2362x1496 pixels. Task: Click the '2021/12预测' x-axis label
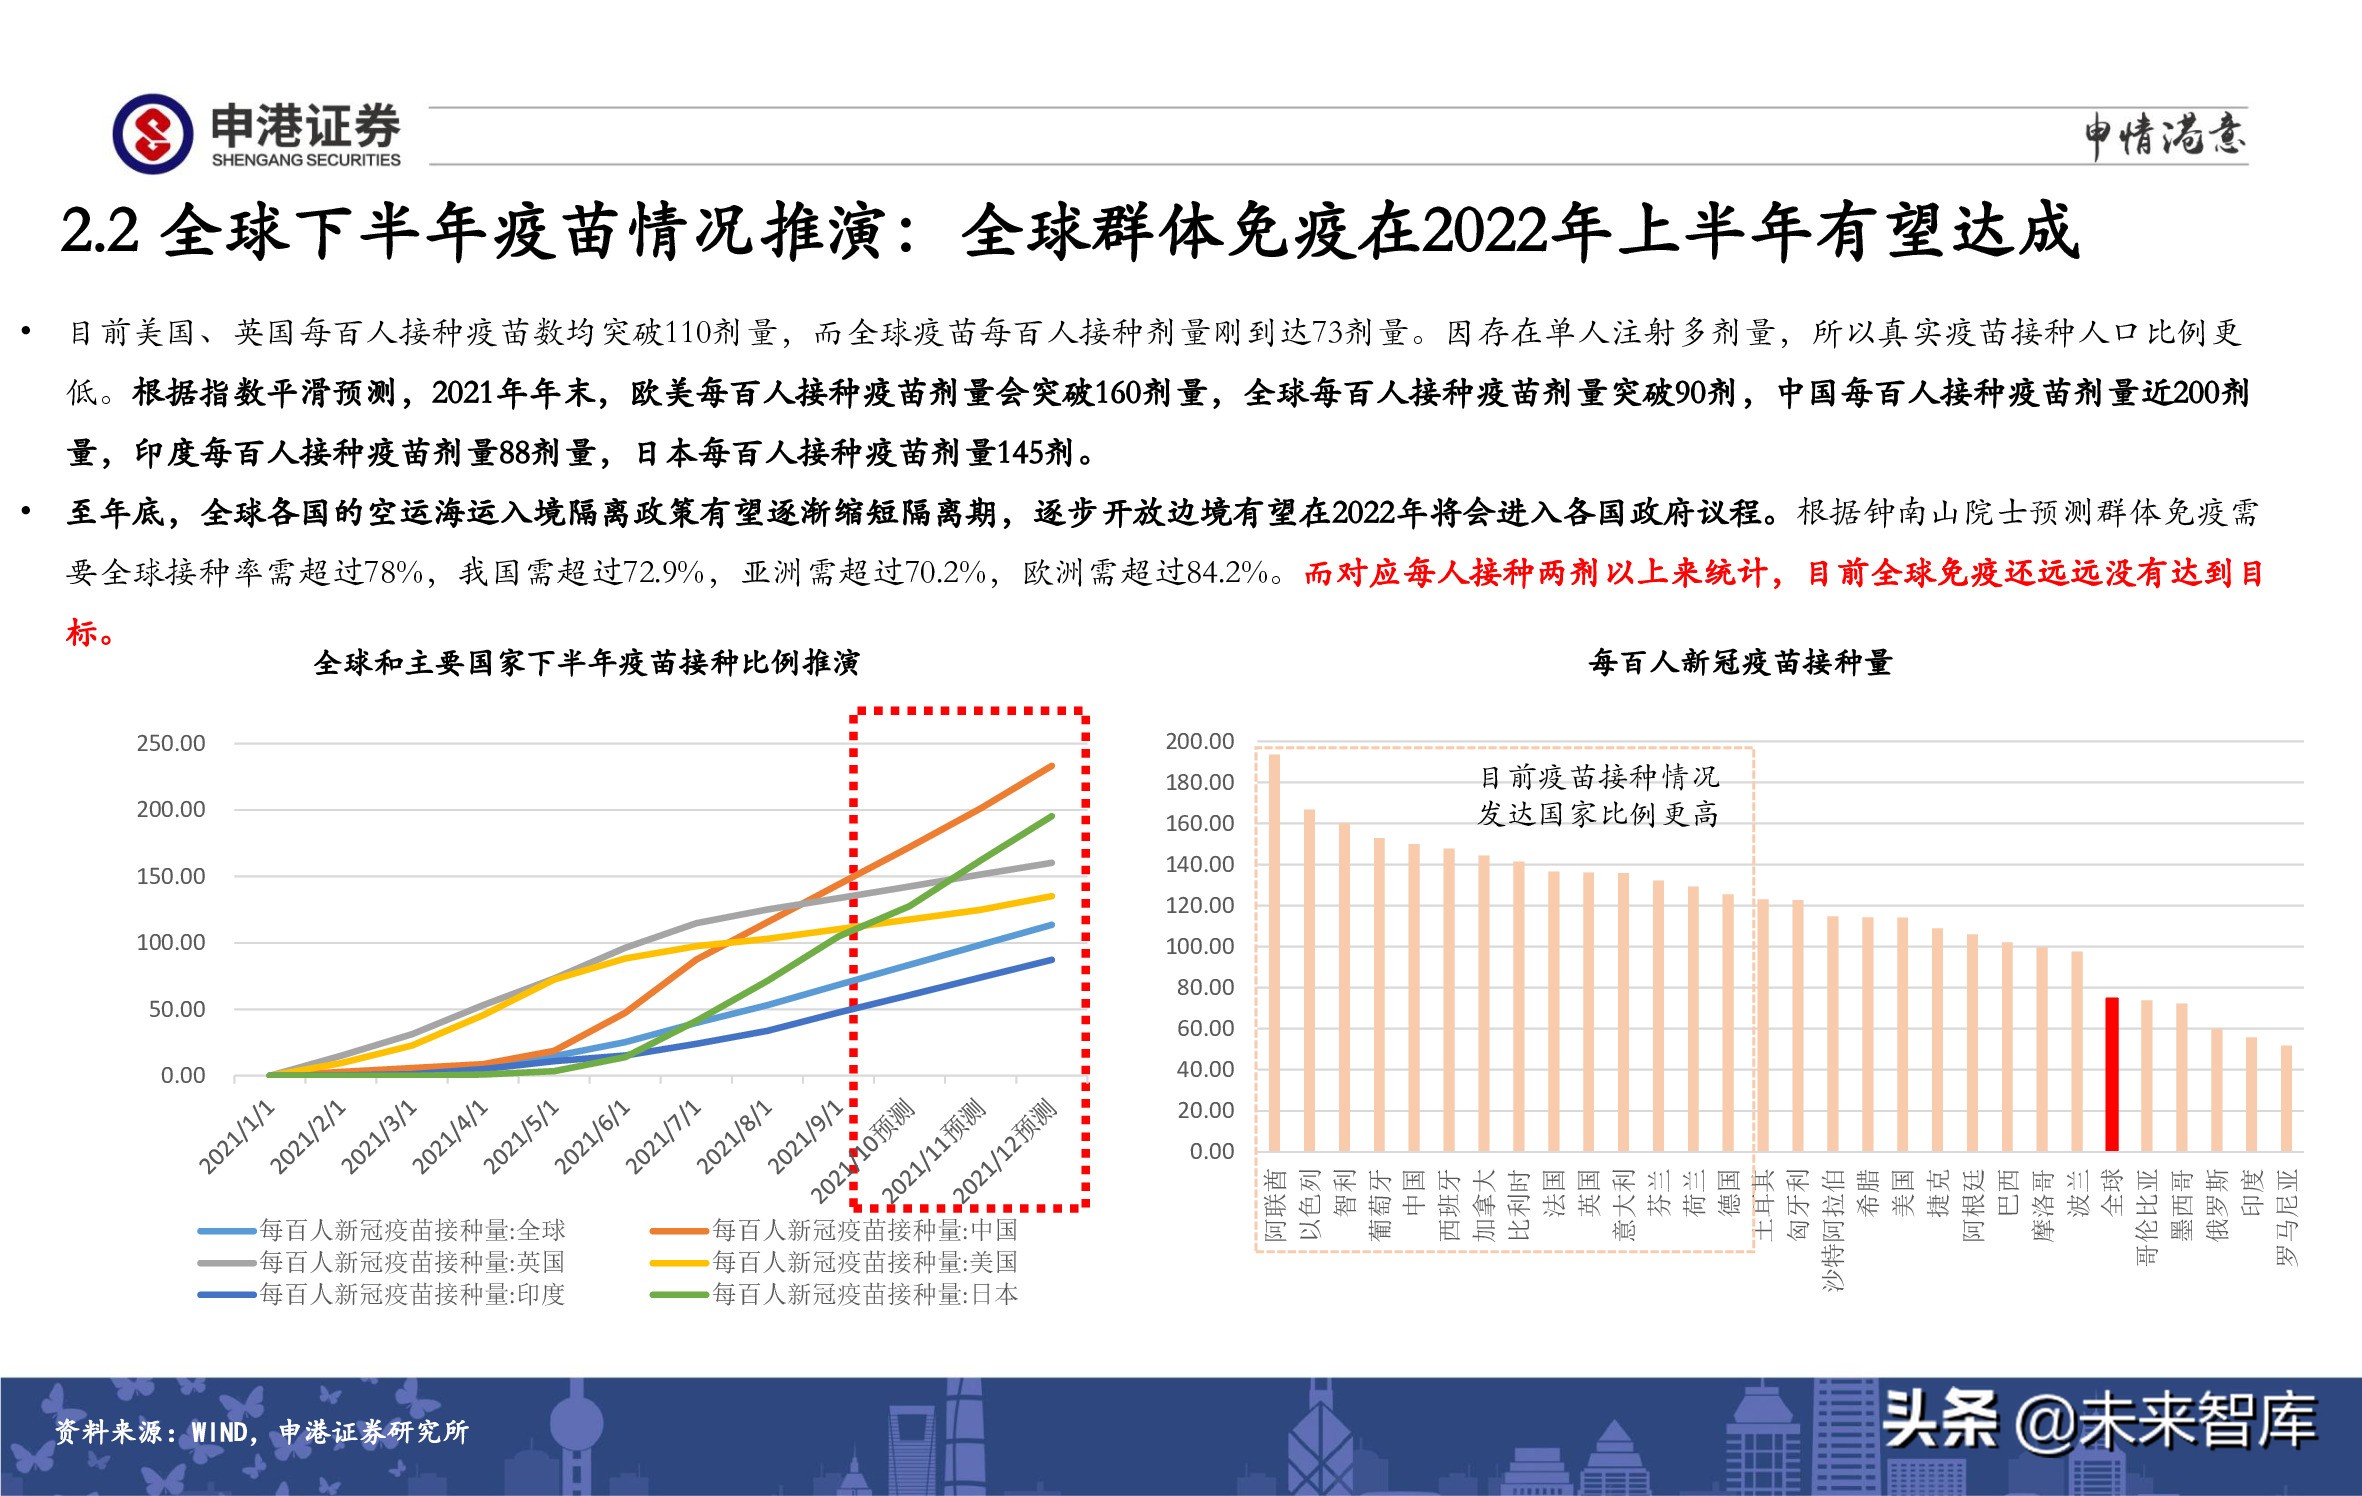(x=1003, y=1152)
